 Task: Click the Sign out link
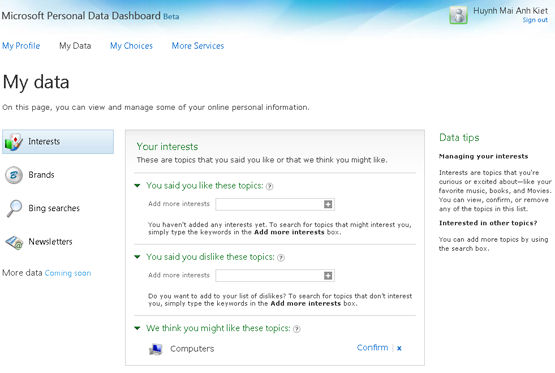pos(535,20)
